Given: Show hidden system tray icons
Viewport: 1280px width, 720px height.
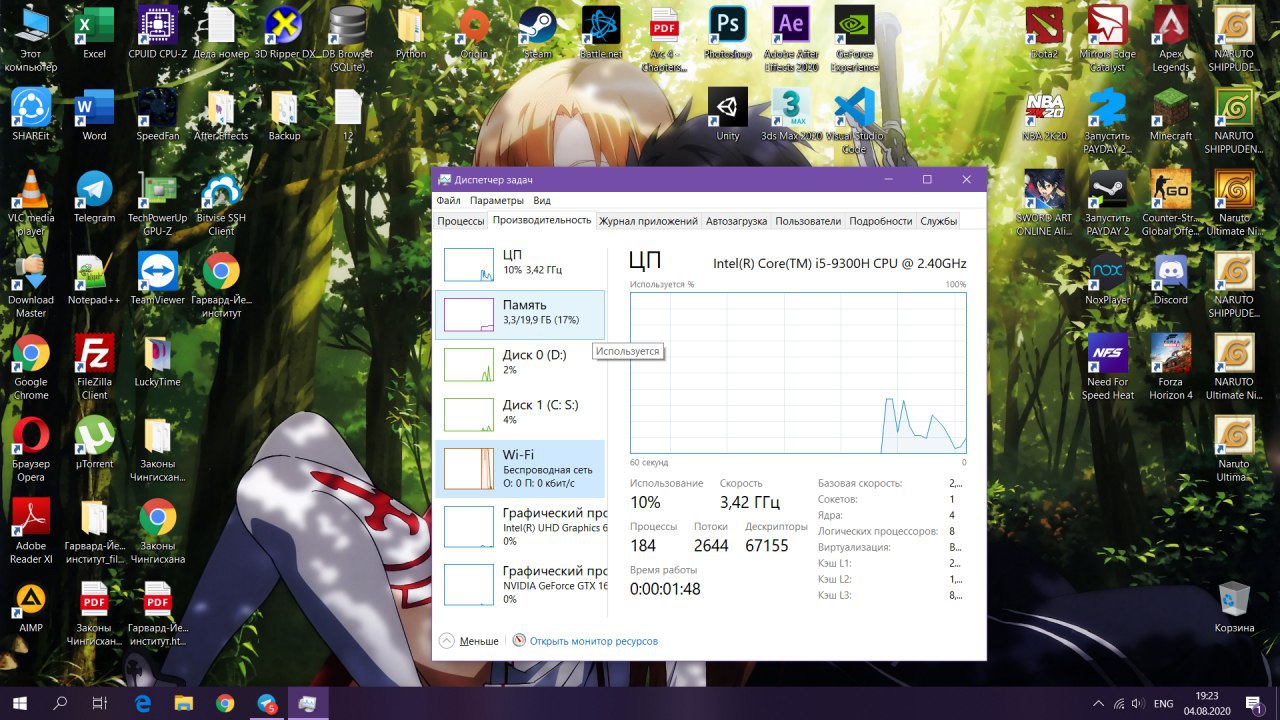Looking at the screenshot, I should tap(1098, 704).
